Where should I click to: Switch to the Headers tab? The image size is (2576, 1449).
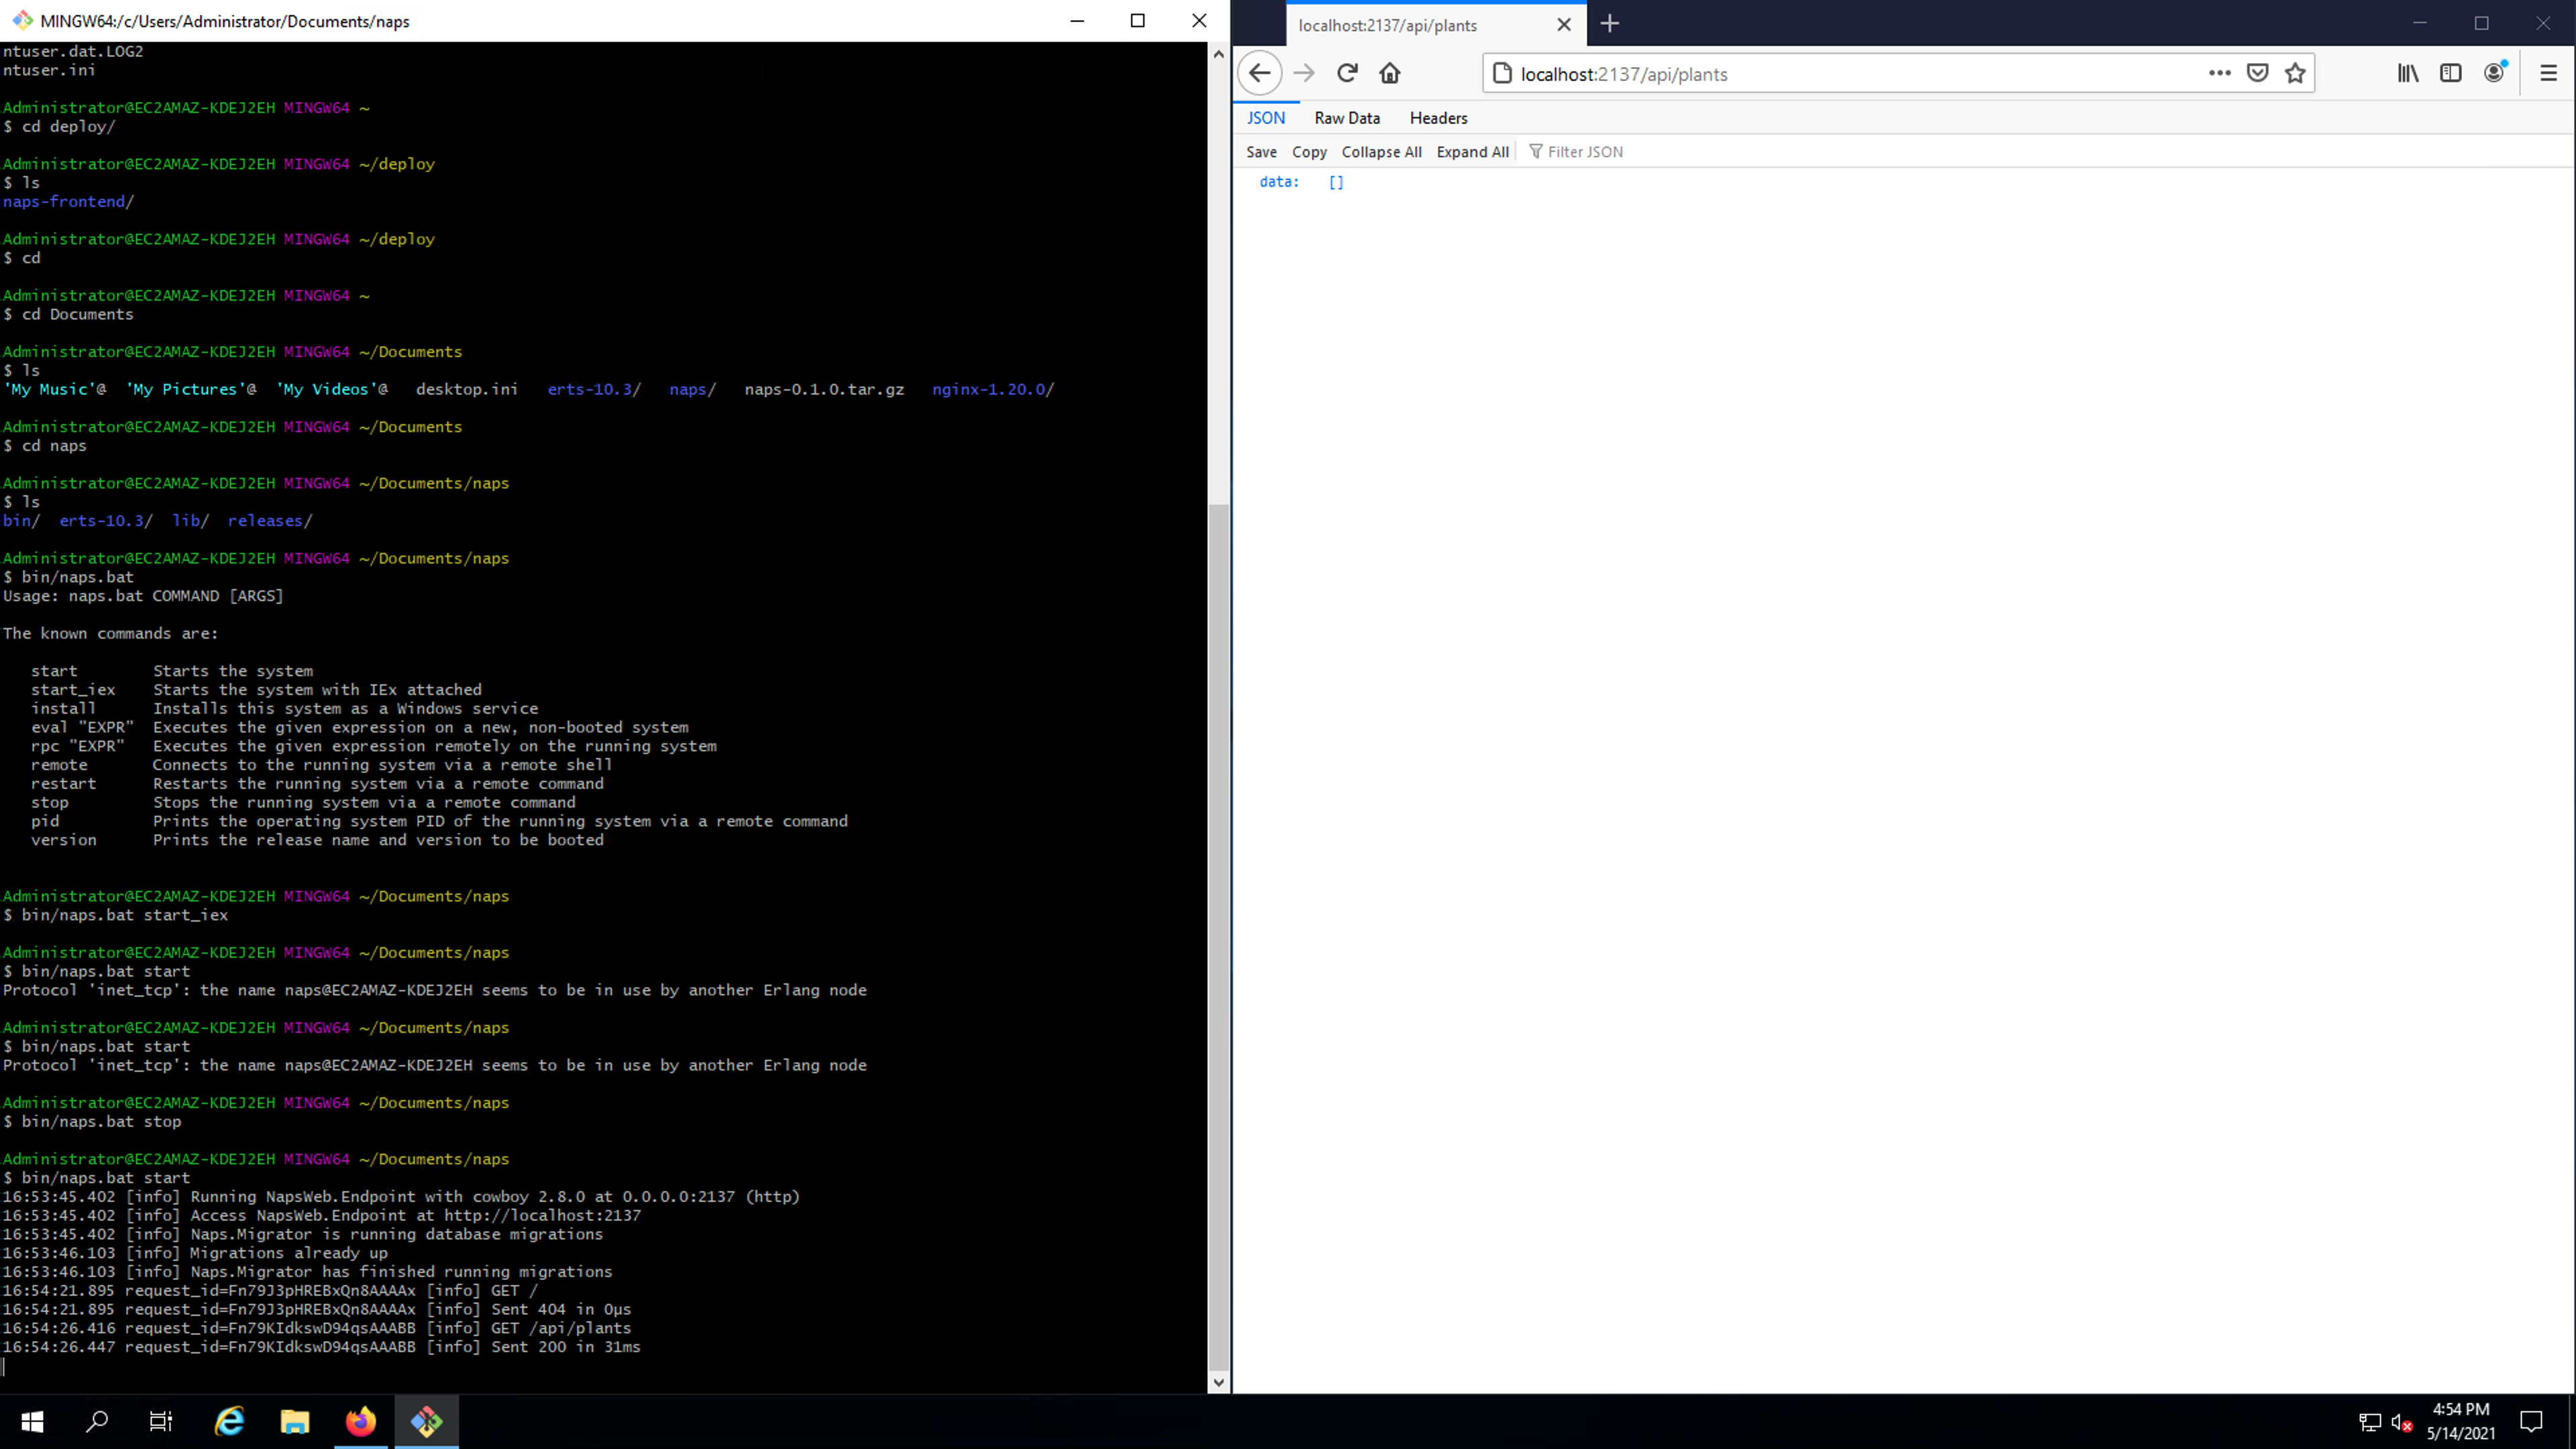(x=1438, y=118)
